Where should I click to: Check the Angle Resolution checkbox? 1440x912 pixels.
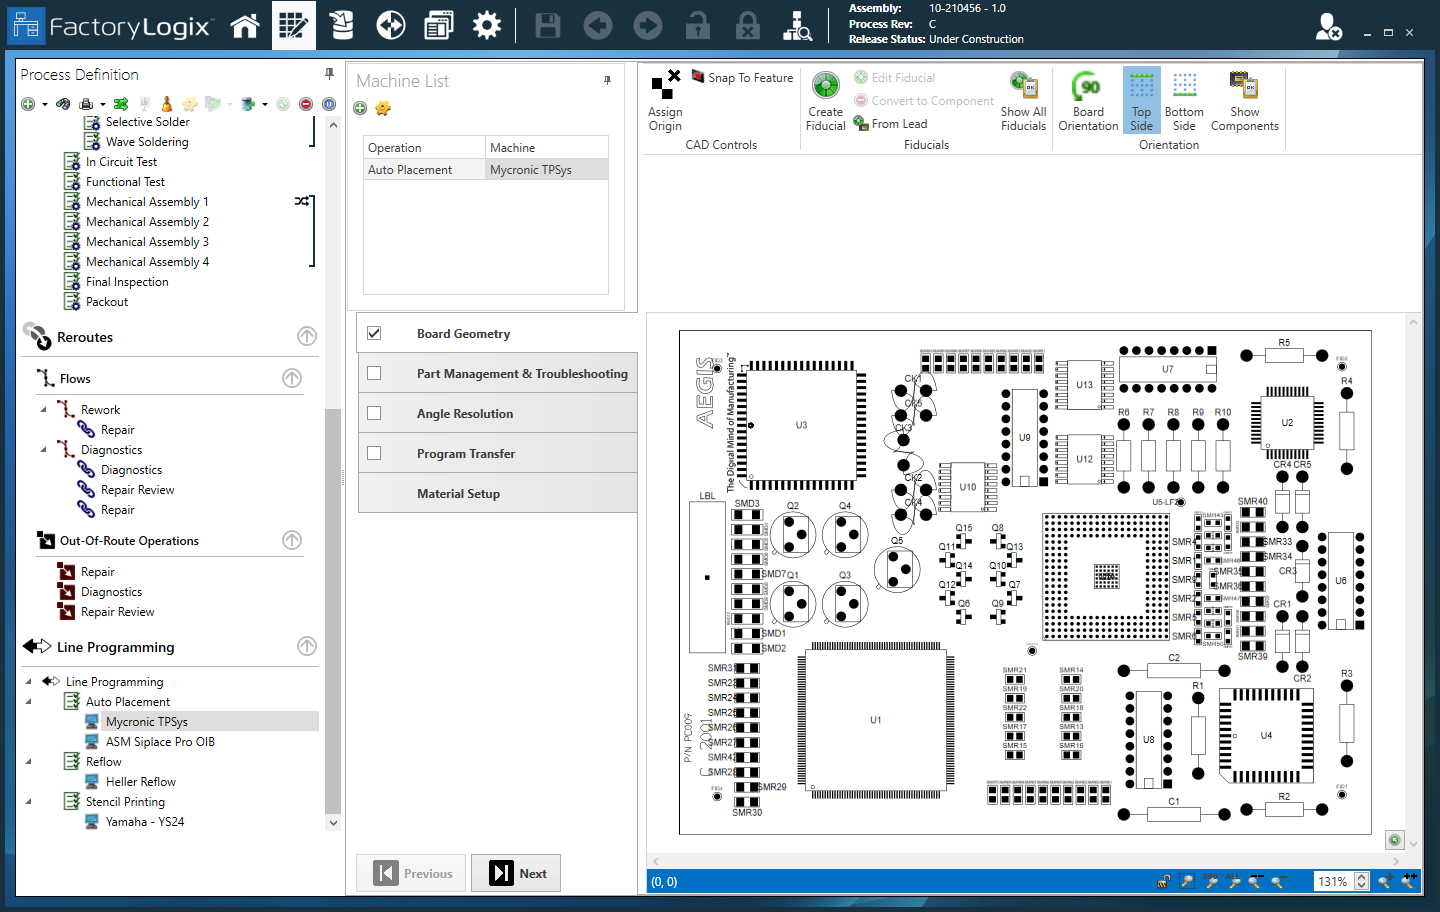coord(374,413)
